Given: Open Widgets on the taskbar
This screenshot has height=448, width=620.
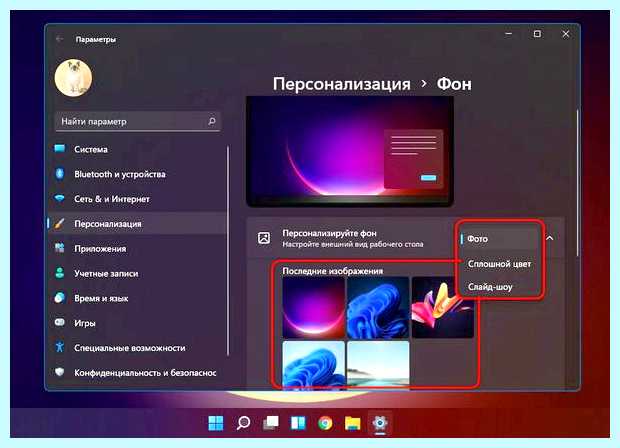Looking at the screenshot, I should (x=298, y=423).
